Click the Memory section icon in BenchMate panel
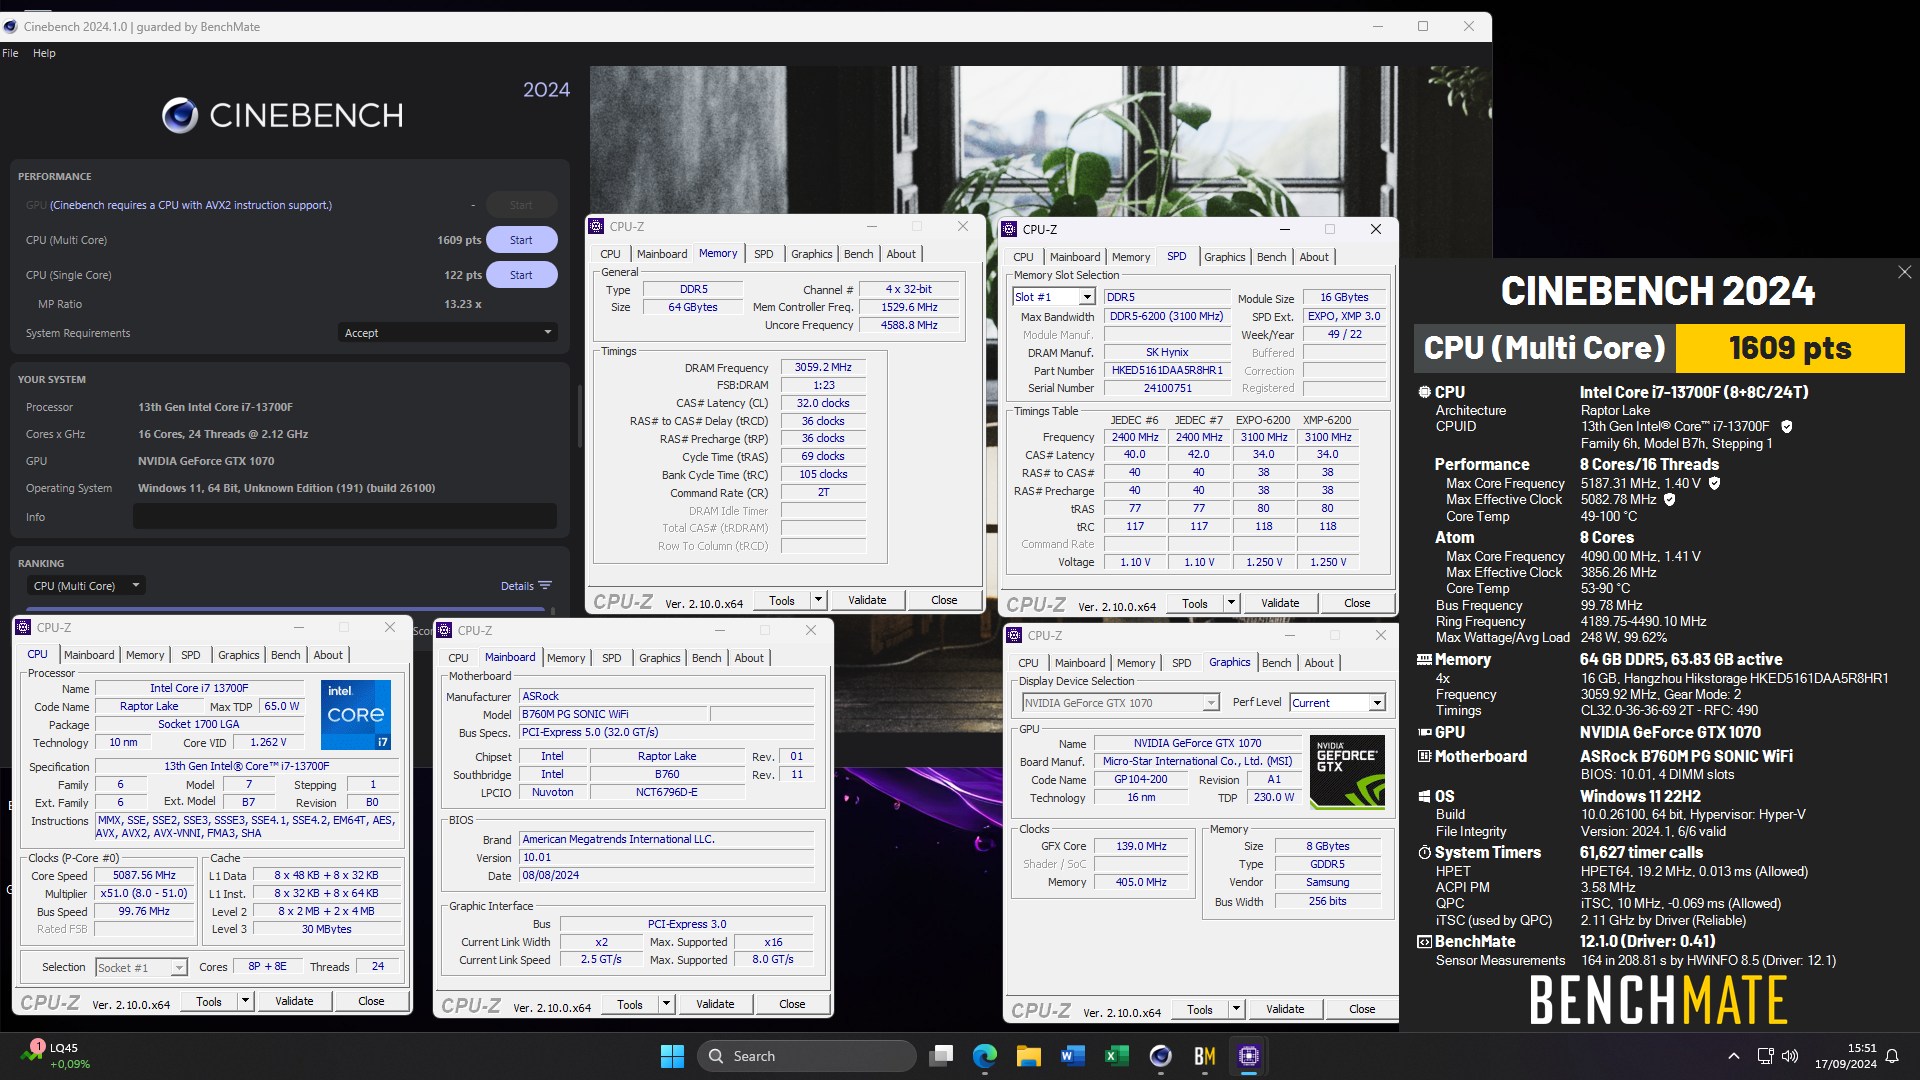1920x1080 pixels. [1424, 660]
